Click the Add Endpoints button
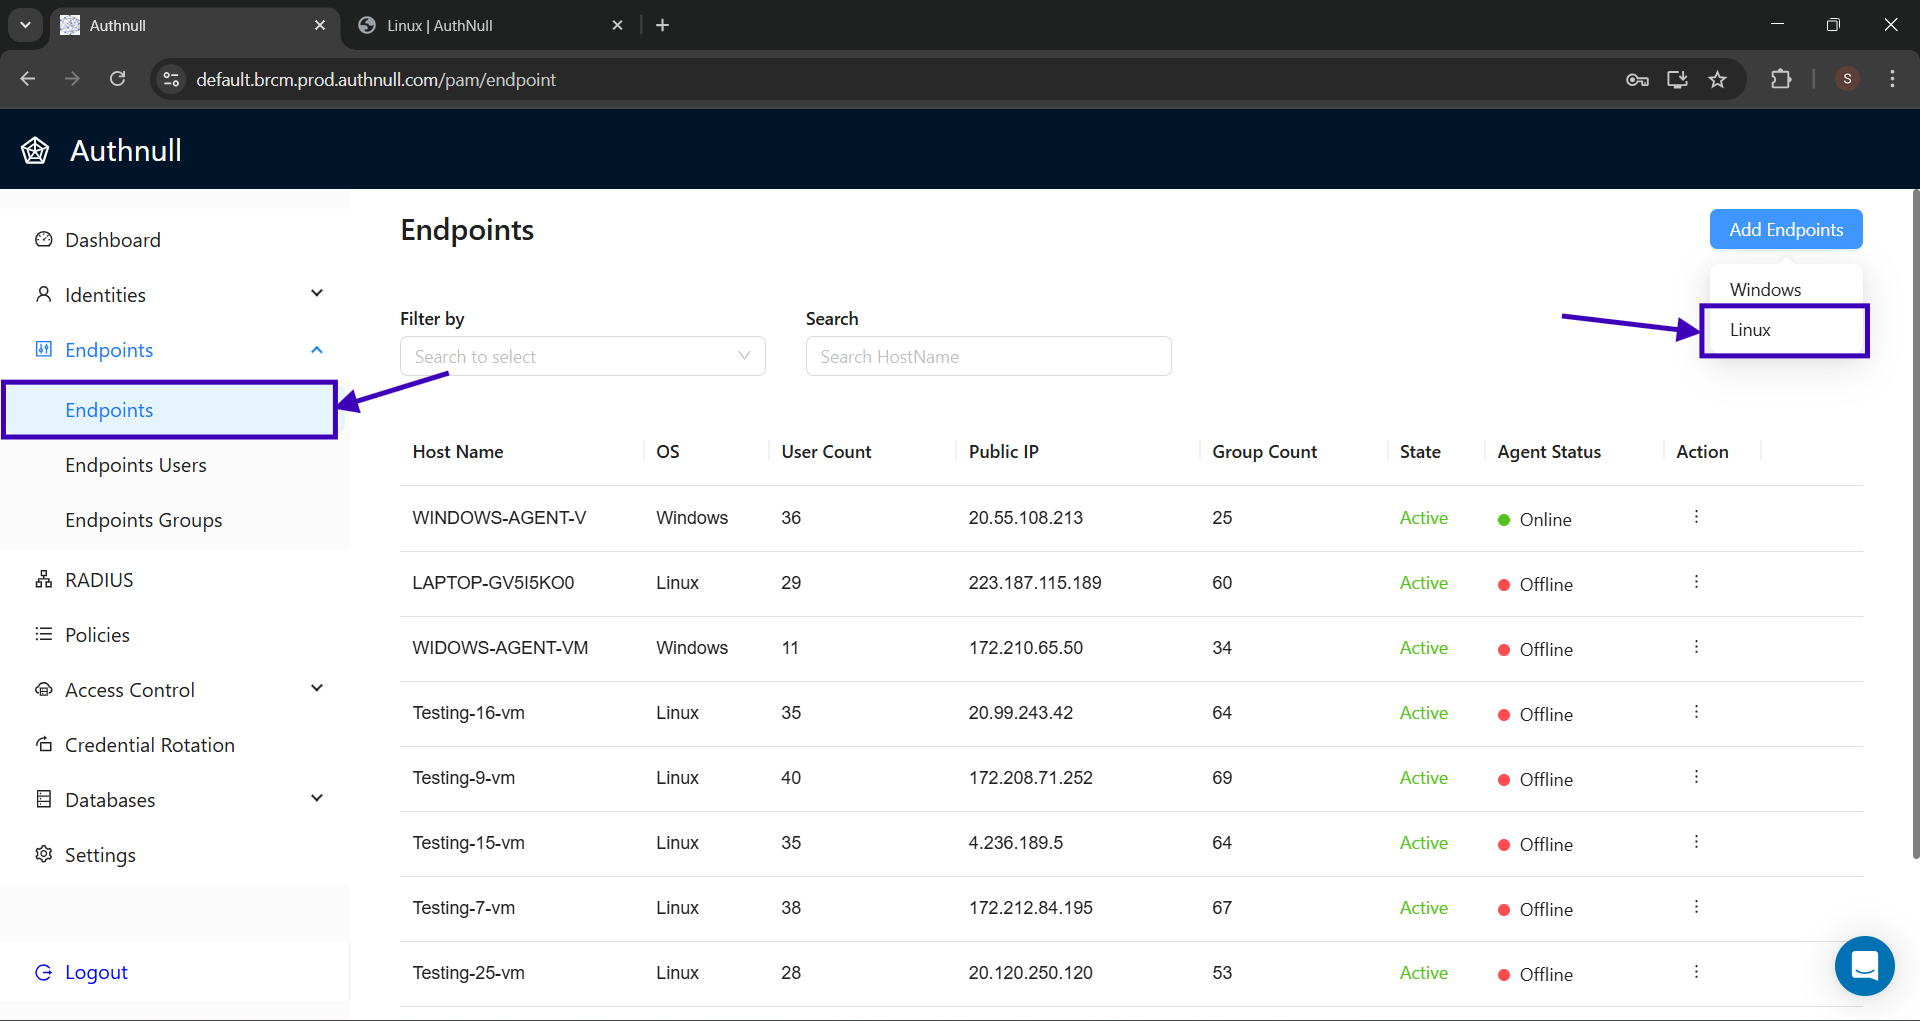The image size is (1920, 1021). tap(1785, 229)
